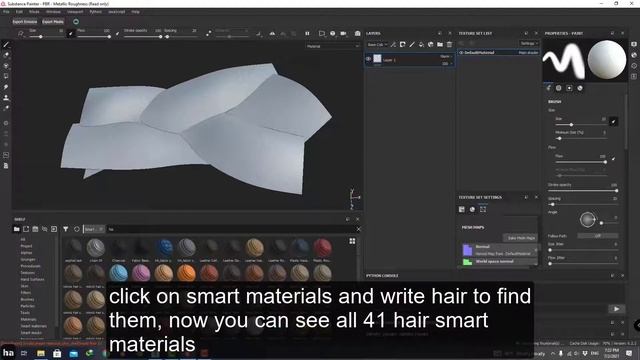
Task: Add a paint layer in Layers panel
Action: [x=412, y=44]
